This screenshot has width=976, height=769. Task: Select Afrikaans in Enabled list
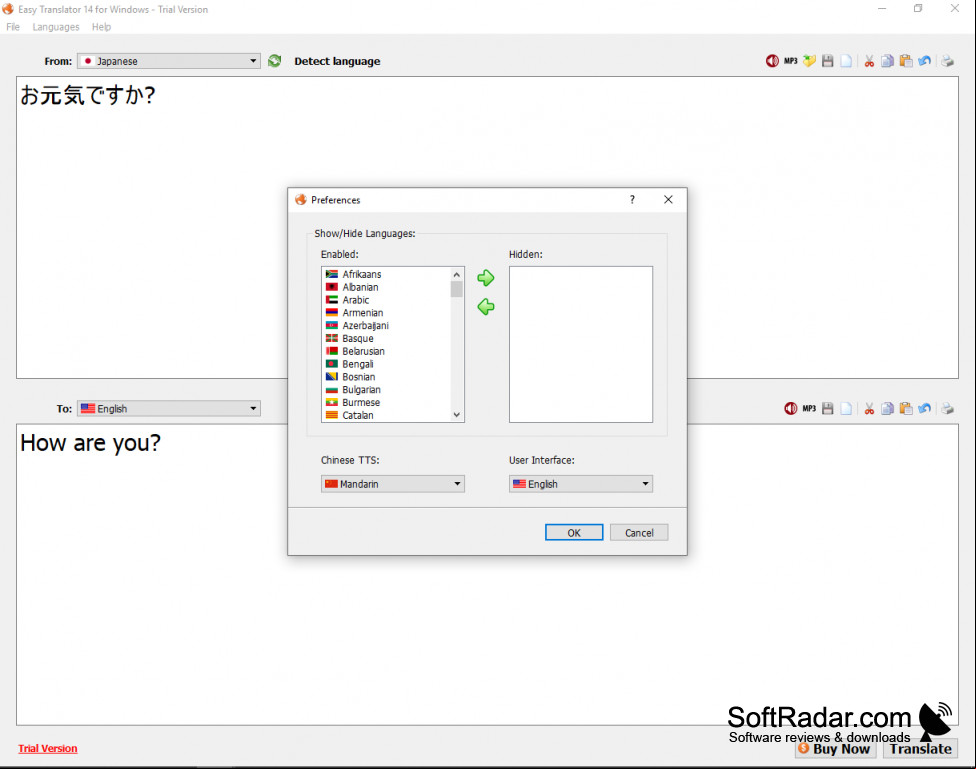386,274
